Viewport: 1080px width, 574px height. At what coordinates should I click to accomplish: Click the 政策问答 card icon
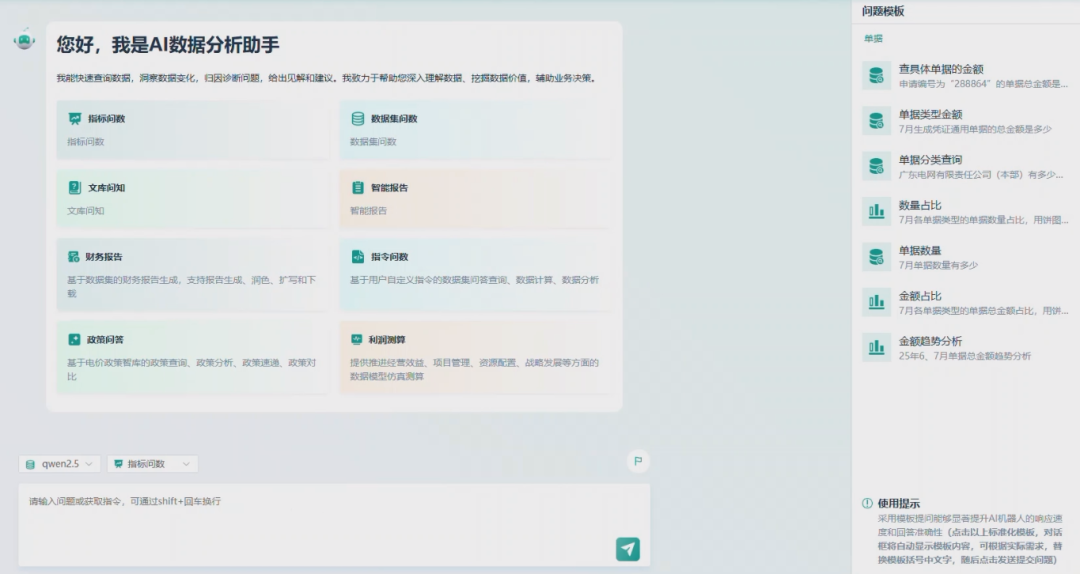(x=74, y=339)
